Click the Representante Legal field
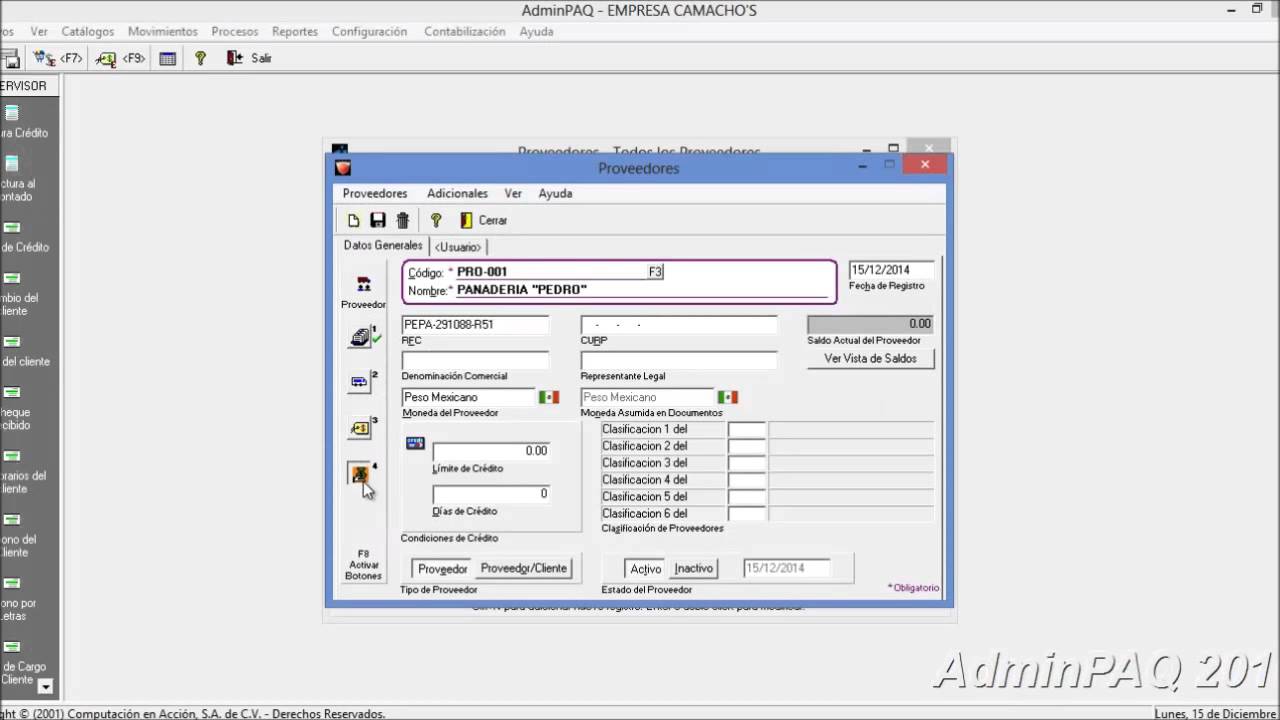 point(679,360)
